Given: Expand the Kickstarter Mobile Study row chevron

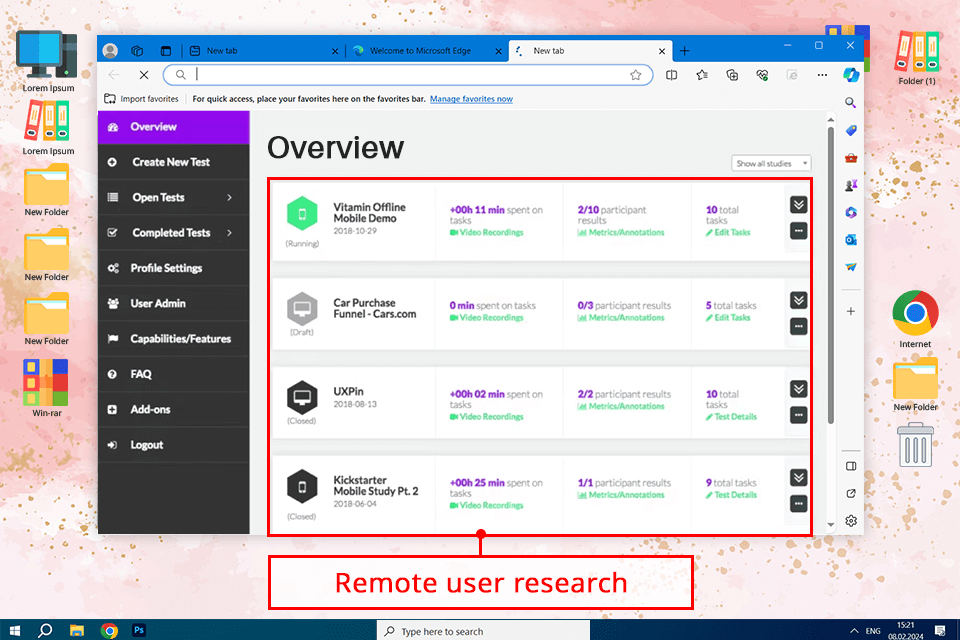Looking at the screenshot, I should click(798, 478).
